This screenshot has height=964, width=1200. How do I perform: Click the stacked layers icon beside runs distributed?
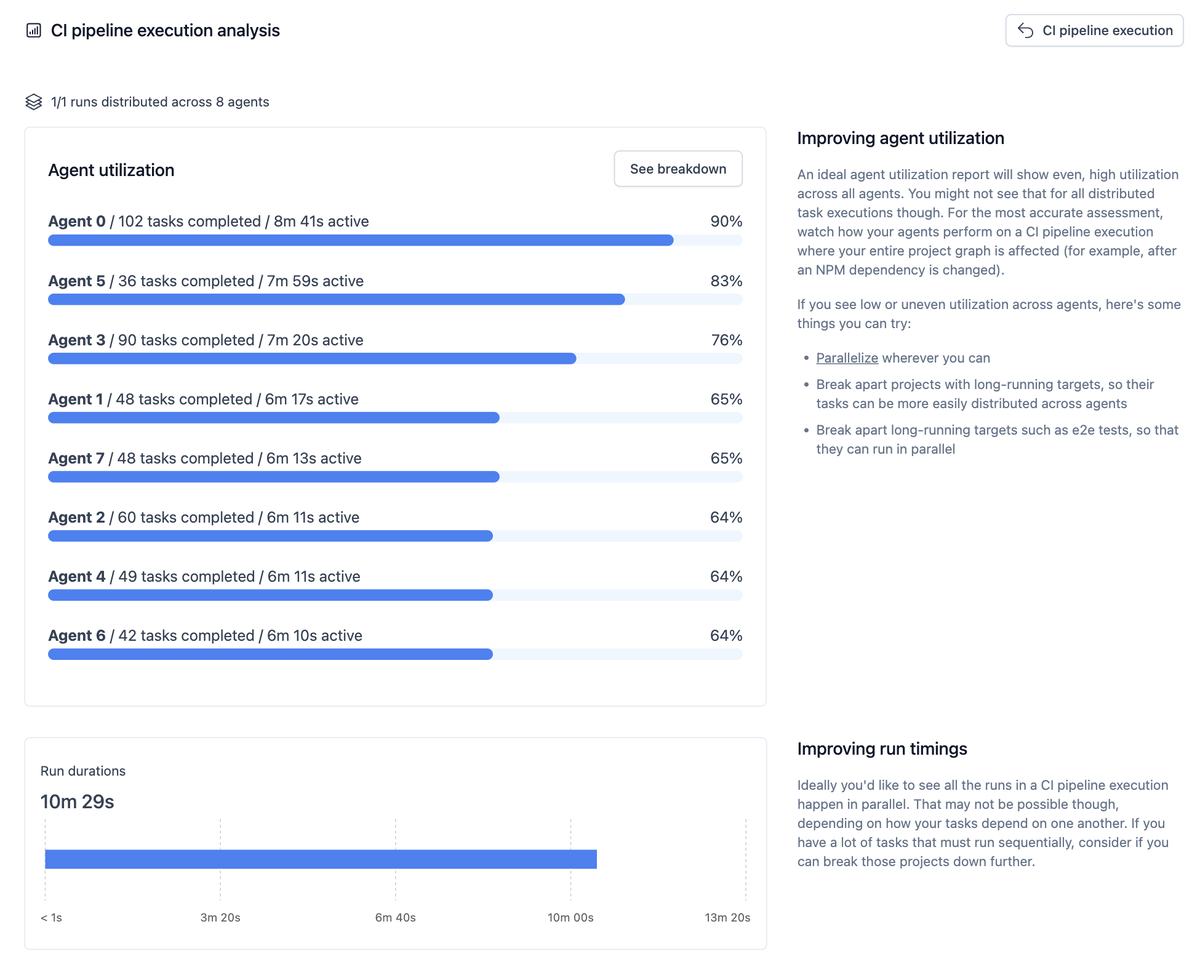34,102
